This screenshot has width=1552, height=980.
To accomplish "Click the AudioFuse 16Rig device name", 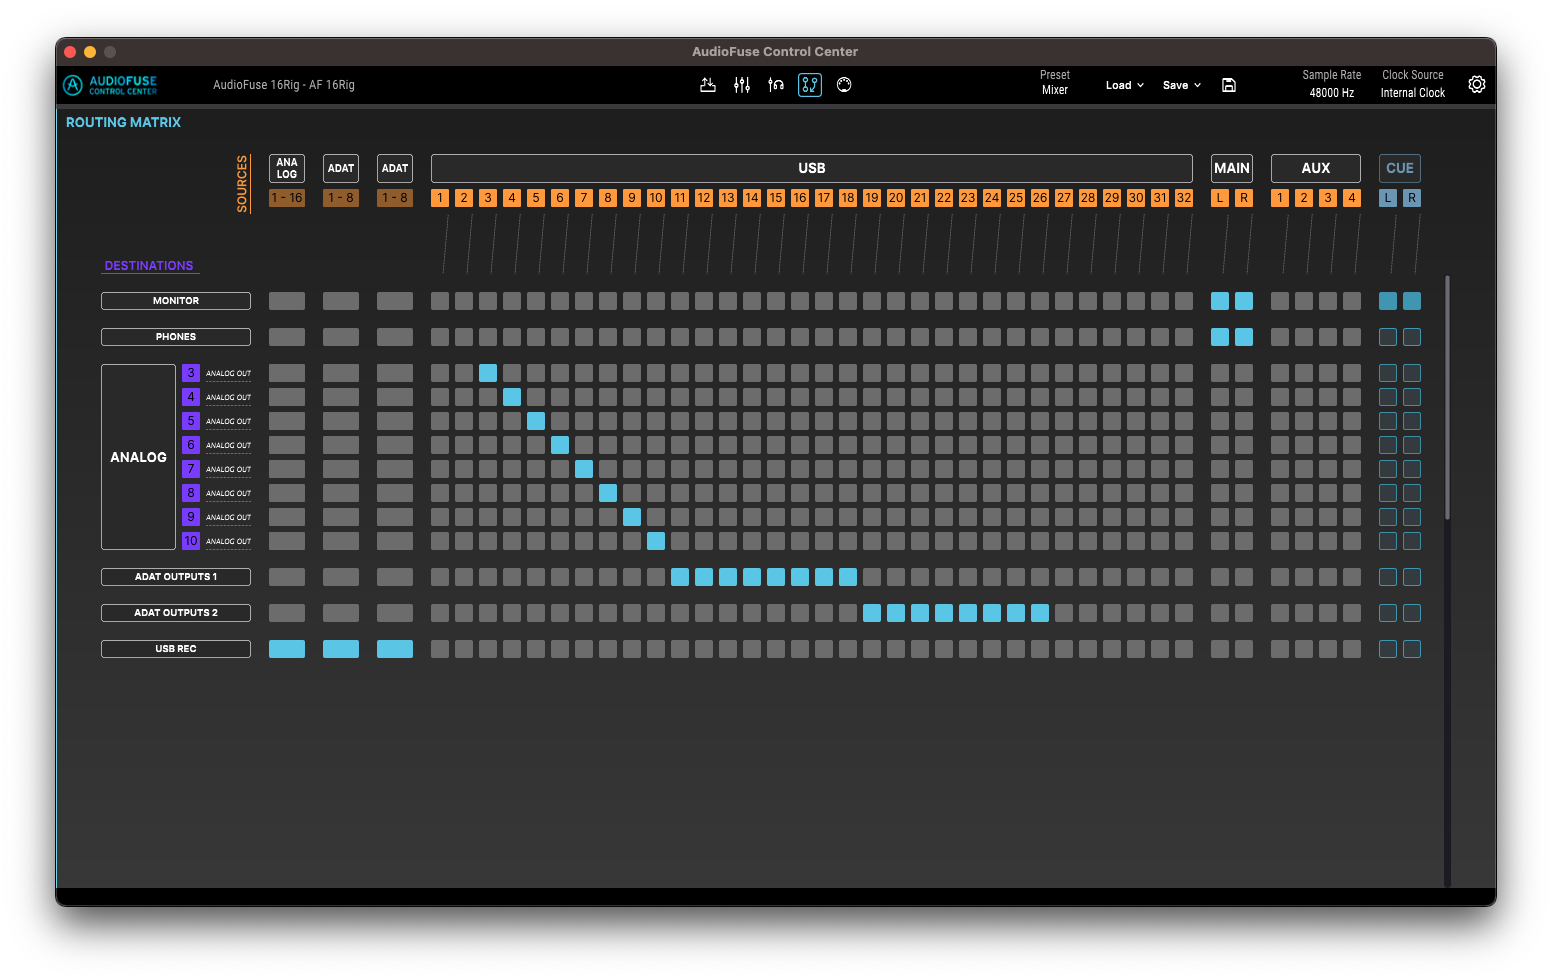I will click(284, 85).
